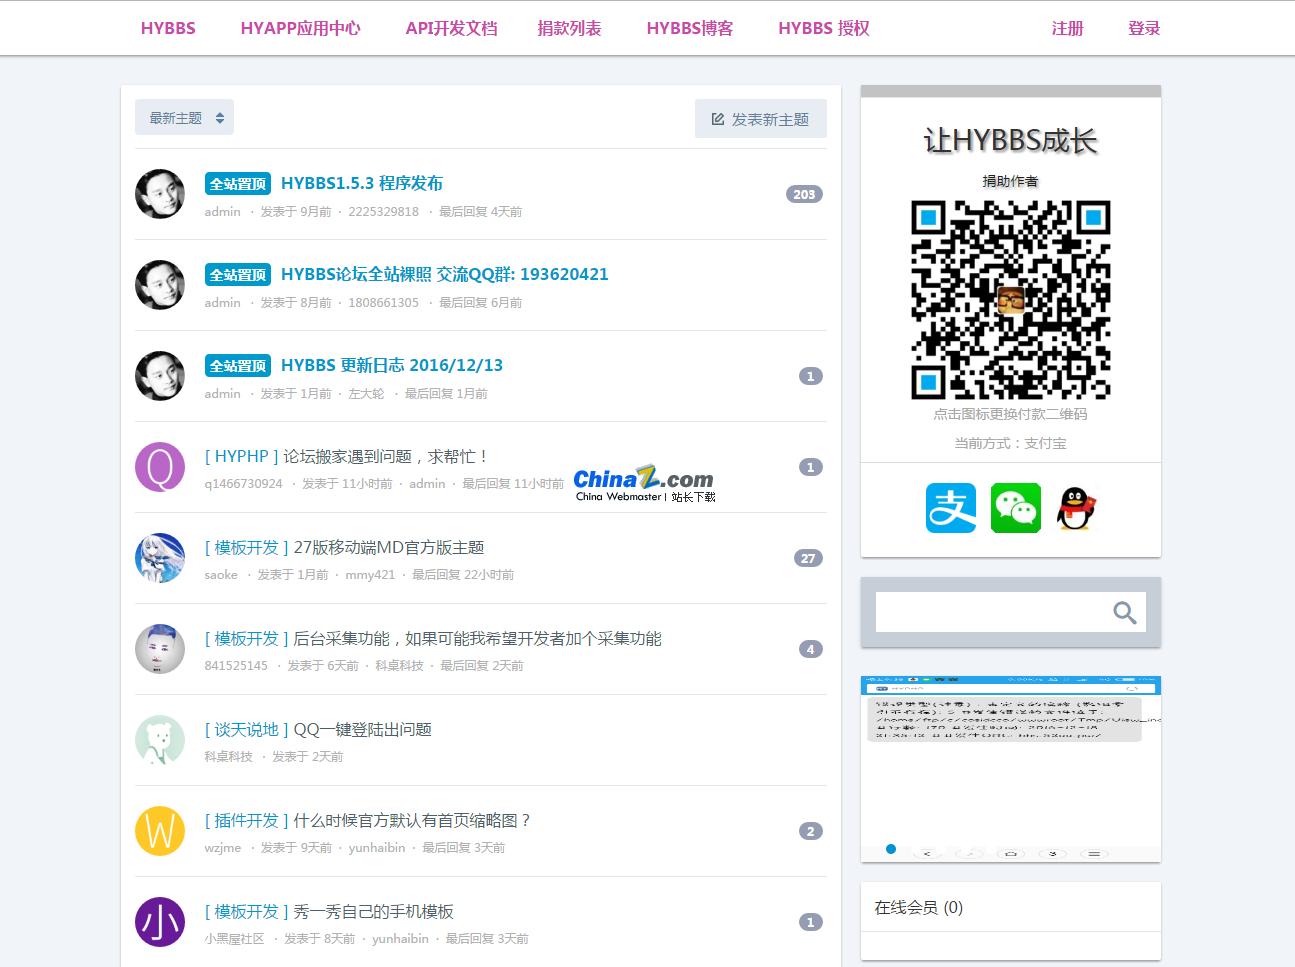Select QQ penguin payment icon
This screenshot has height=967, width=1295.
1076,508
